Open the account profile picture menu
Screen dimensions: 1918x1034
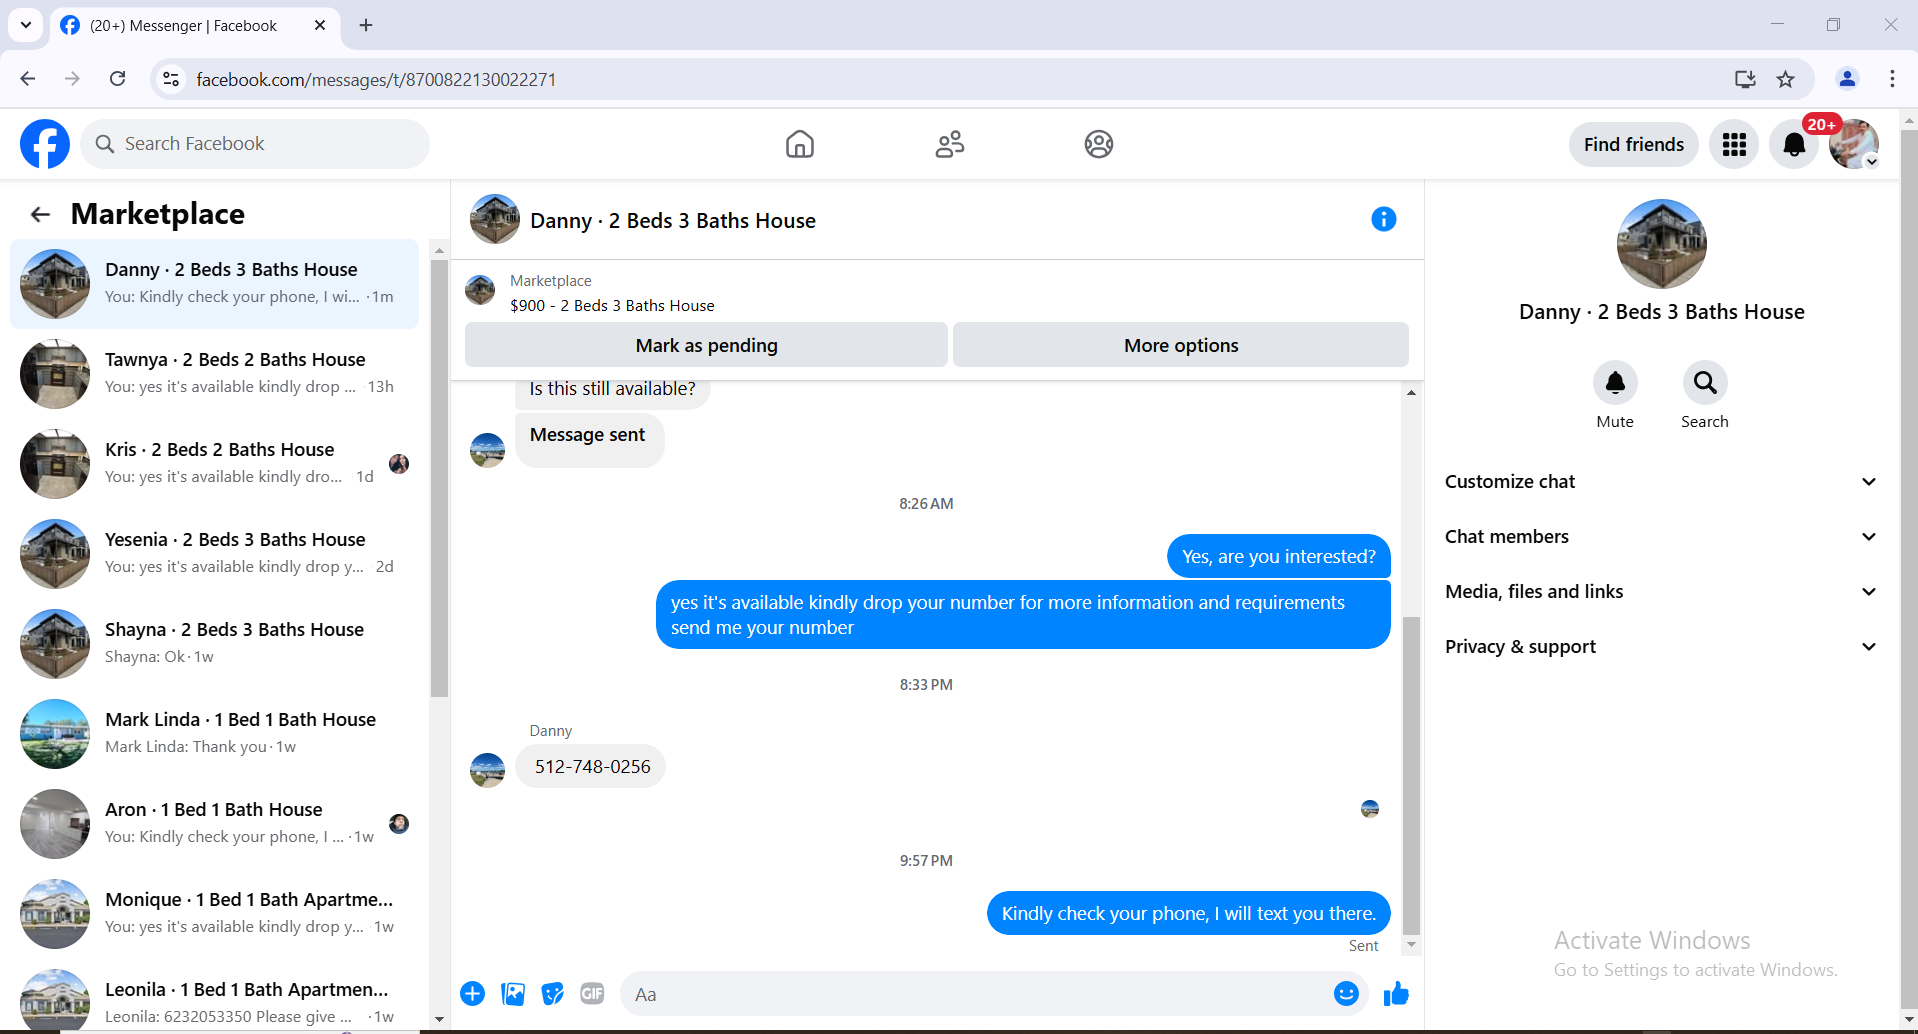pos(1854,145)
